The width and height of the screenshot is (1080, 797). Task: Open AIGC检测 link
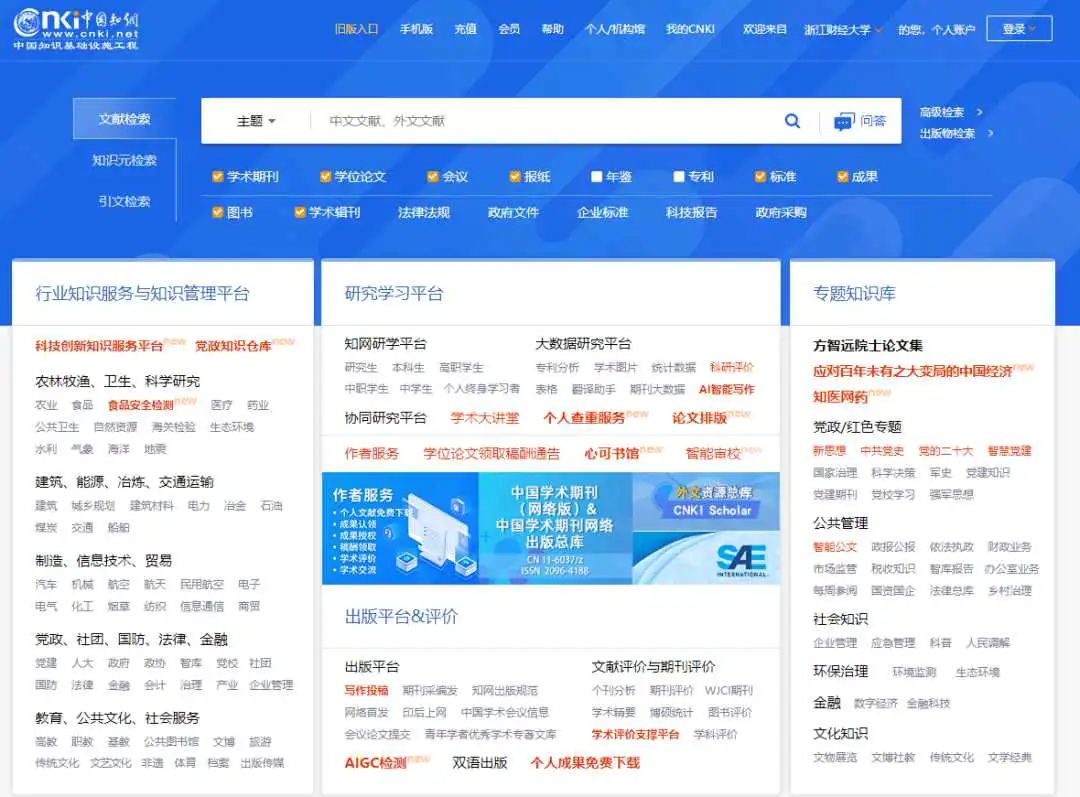(375, 763)
